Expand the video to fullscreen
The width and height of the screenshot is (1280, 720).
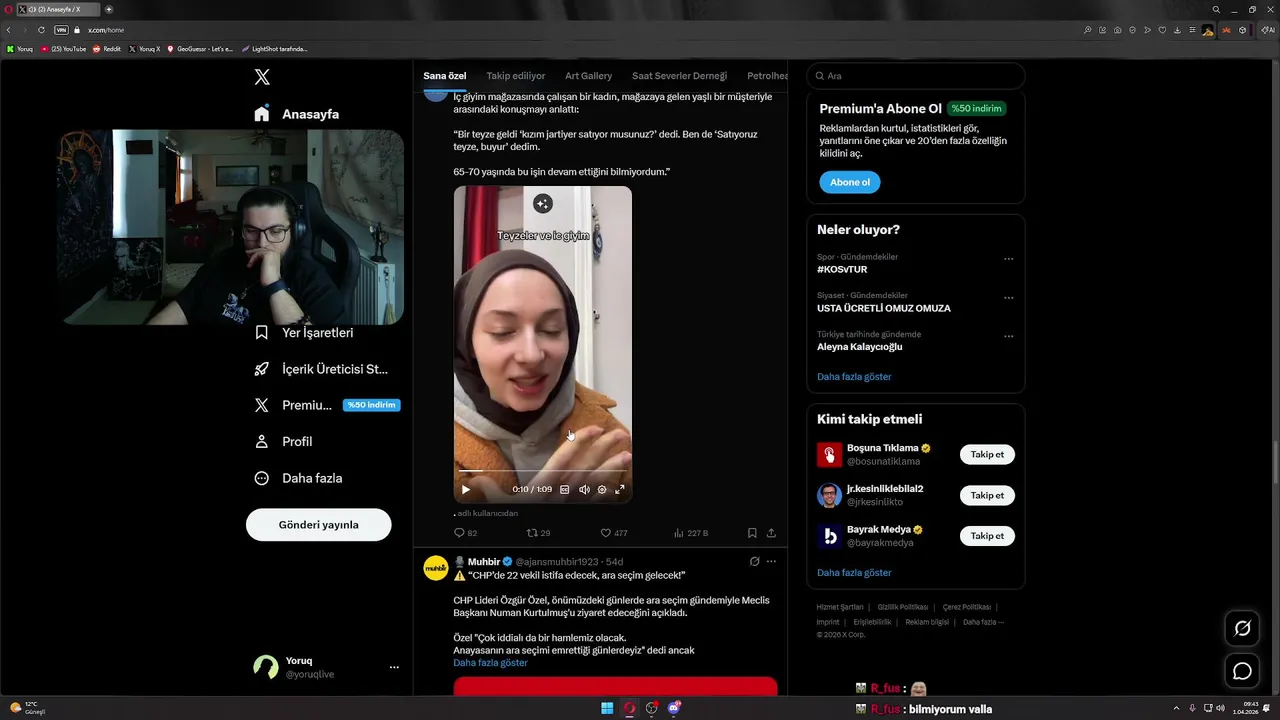pyautogui.click(x=620, y=489)
